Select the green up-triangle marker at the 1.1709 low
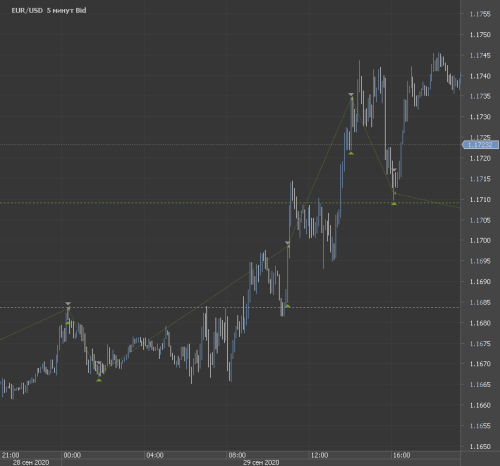Viewport: 500px width, 466px height. tap(394, 203)
